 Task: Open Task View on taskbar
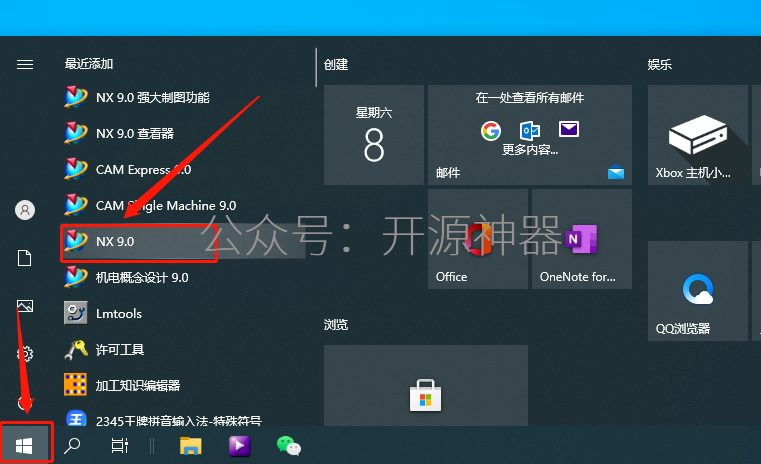119,446
